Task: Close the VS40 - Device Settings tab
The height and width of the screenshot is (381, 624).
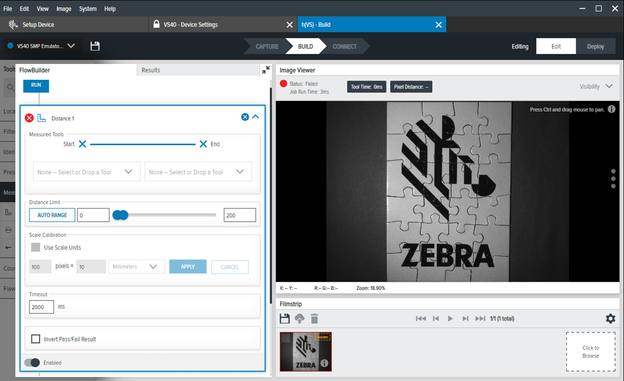Action: coord(290,25)
